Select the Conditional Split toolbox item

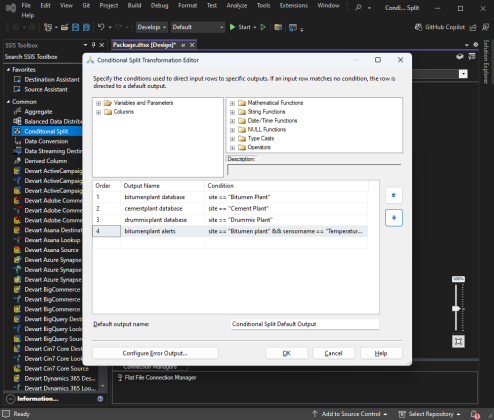click(46, 131)
